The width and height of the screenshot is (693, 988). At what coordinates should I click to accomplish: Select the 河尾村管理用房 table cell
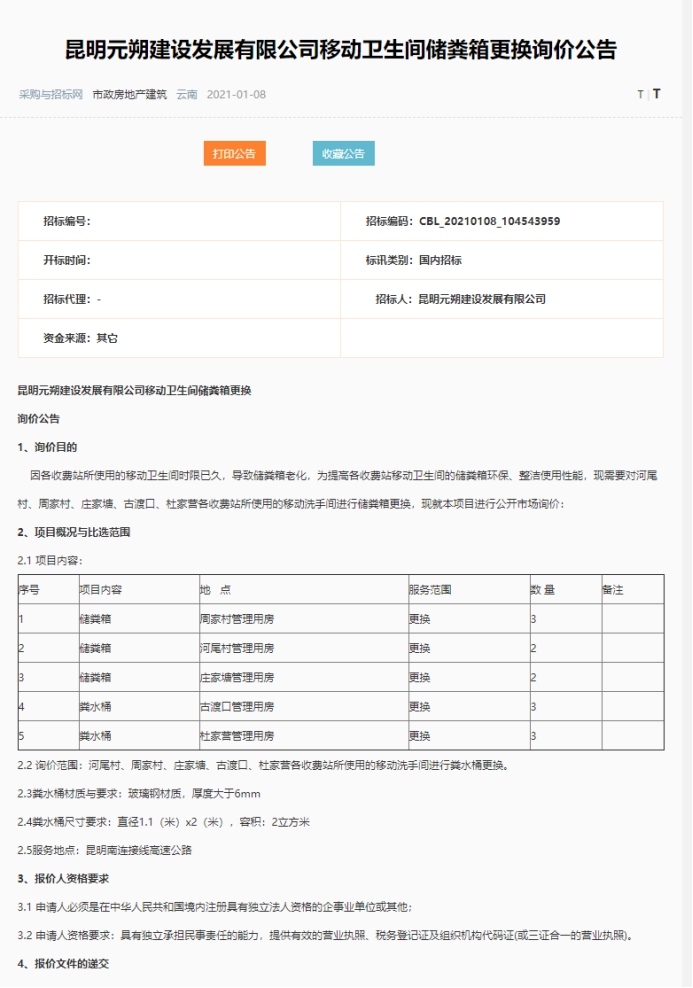point(237,648)
